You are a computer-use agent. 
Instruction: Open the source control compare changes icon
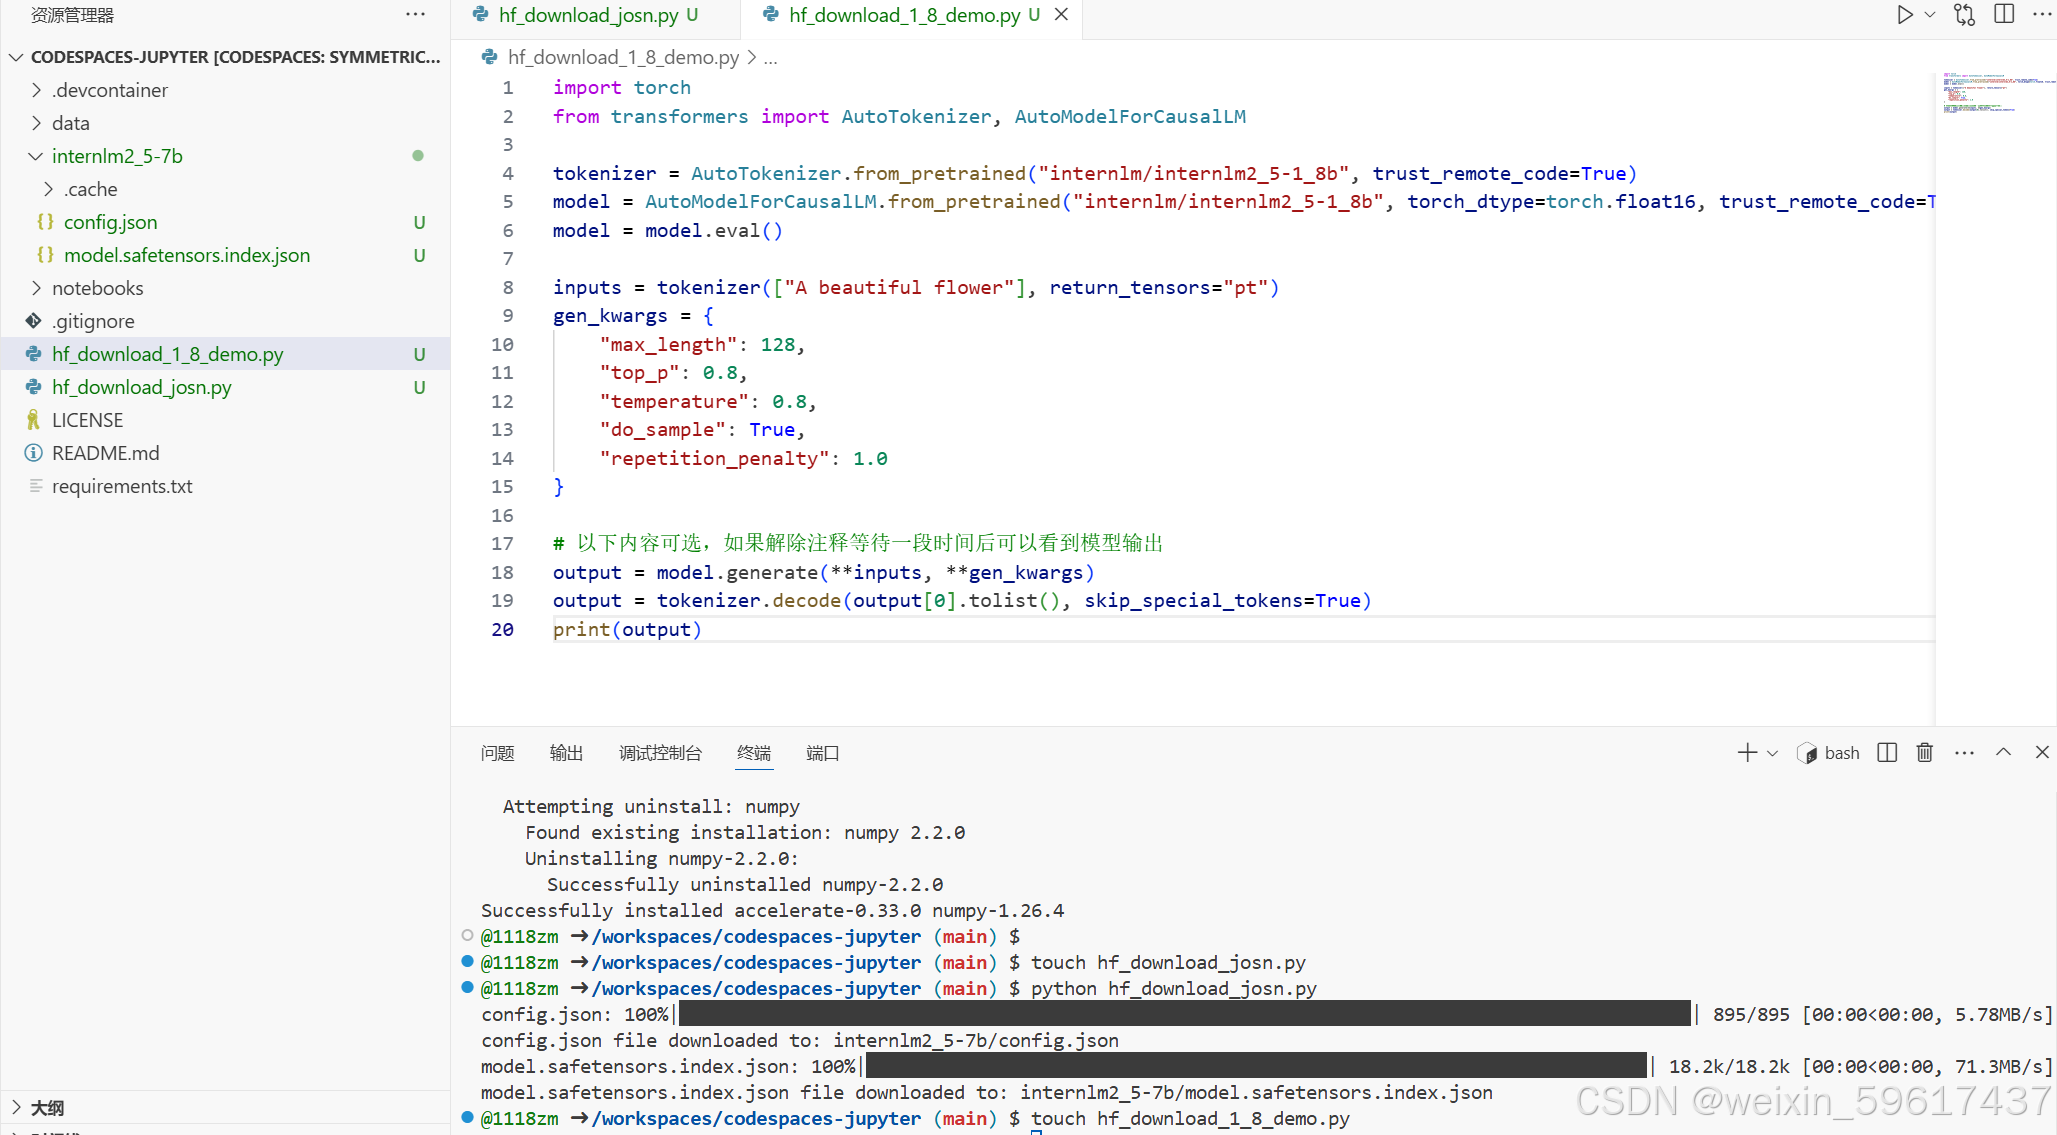(1965, 15)
